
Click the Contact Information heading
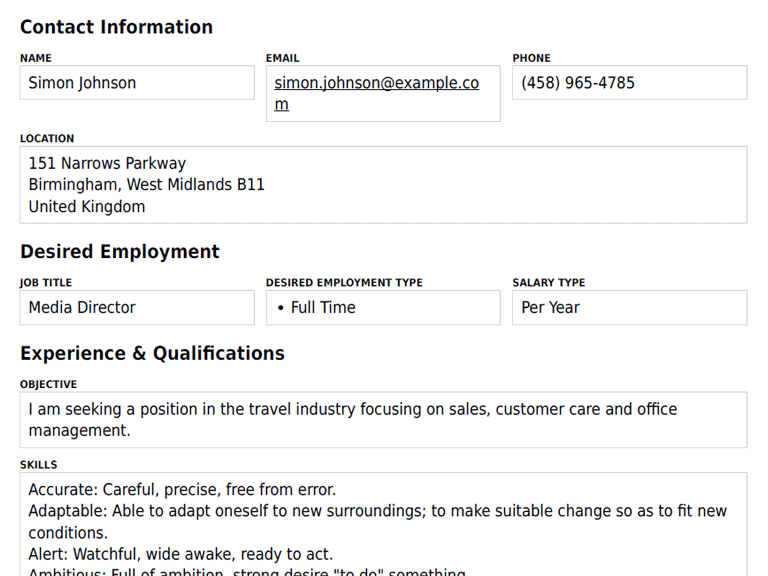116,27
